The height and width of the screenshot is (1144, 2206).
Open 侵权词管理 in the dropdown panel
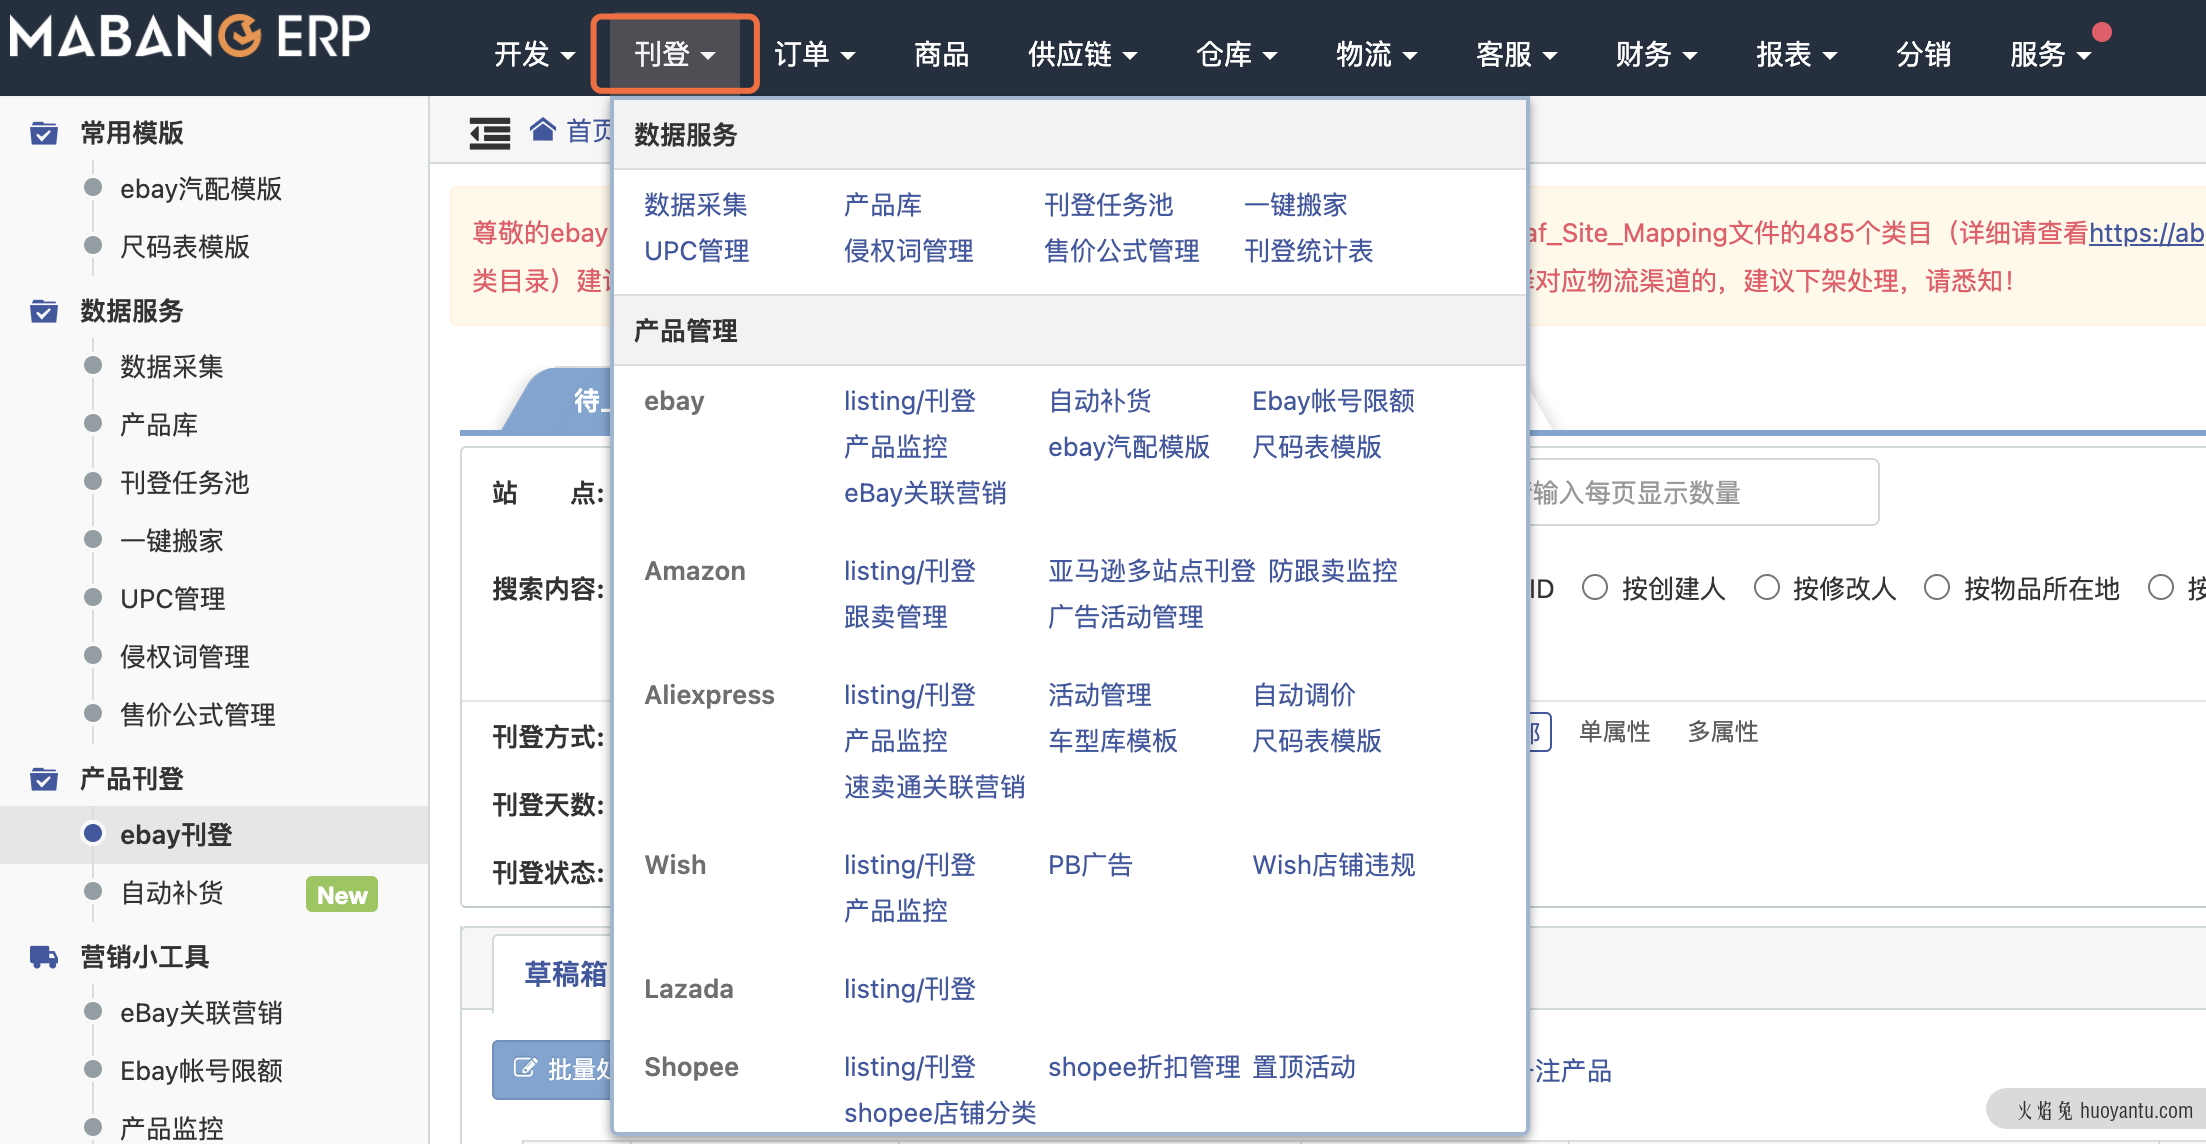pos(908,251)
